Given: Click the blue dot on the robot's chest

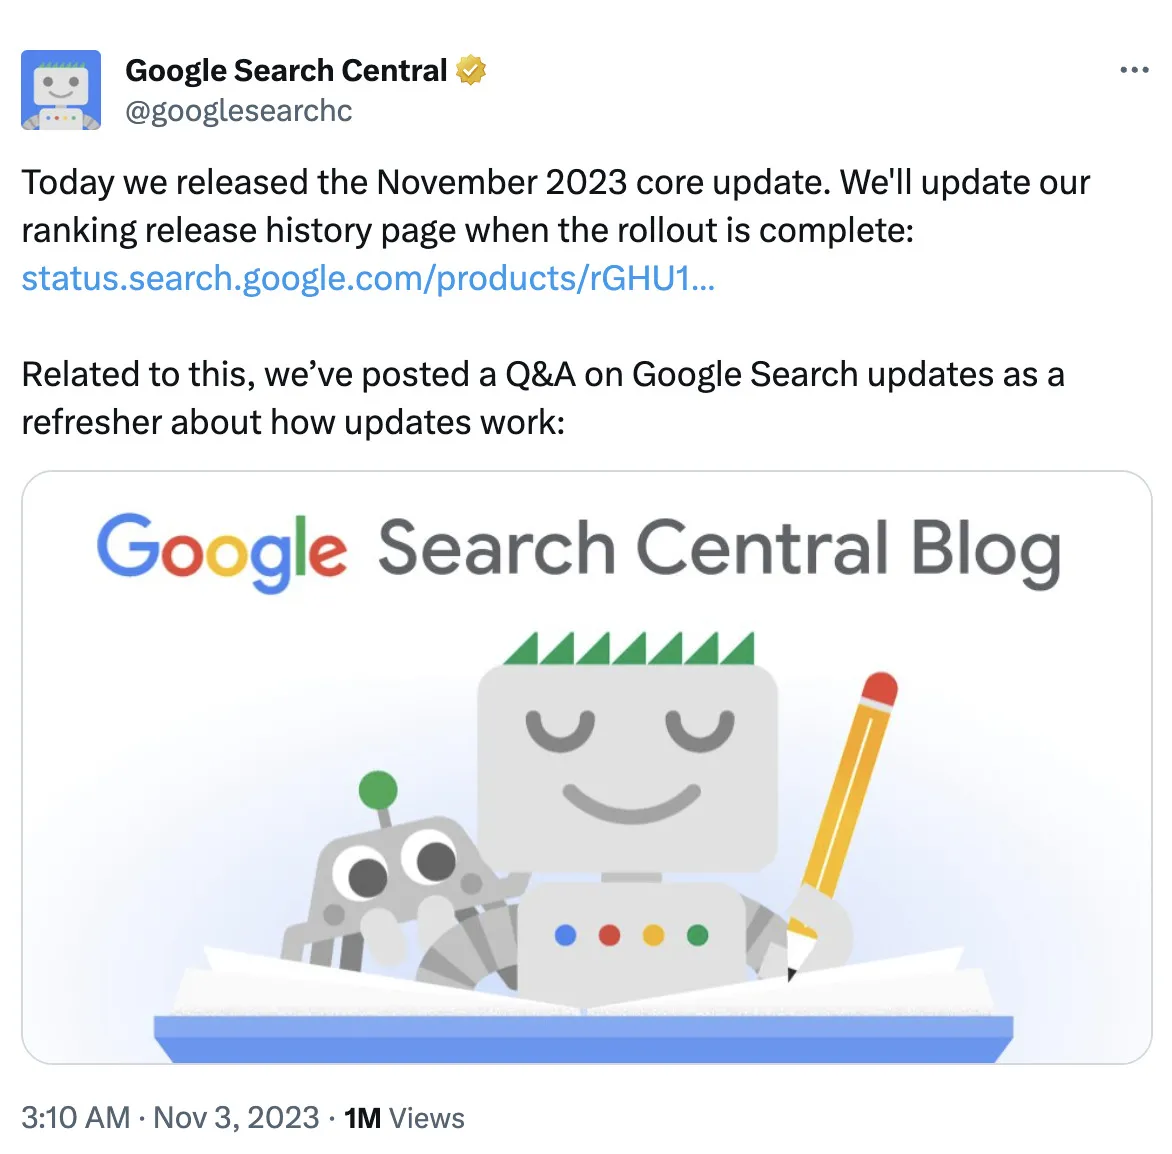Looking at the screenshot, I should [x=565, y=935].
